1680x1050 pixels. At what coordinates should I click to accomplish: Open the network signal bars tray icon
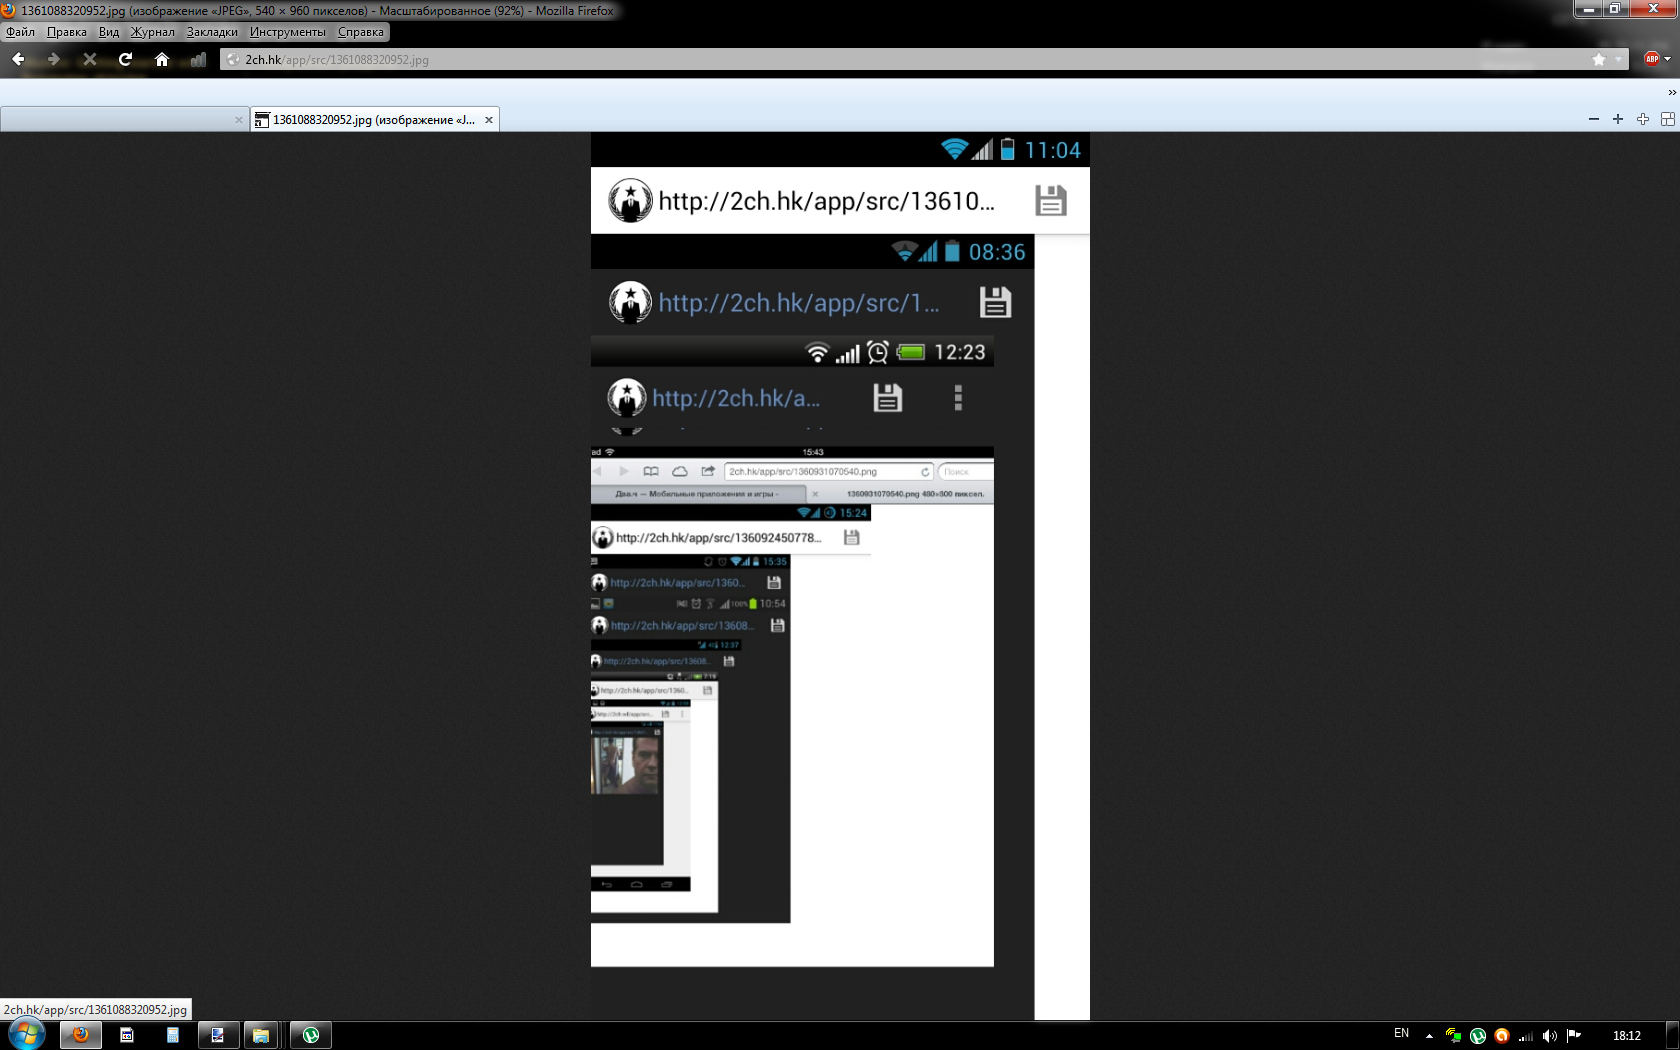coord(1526,1036)
